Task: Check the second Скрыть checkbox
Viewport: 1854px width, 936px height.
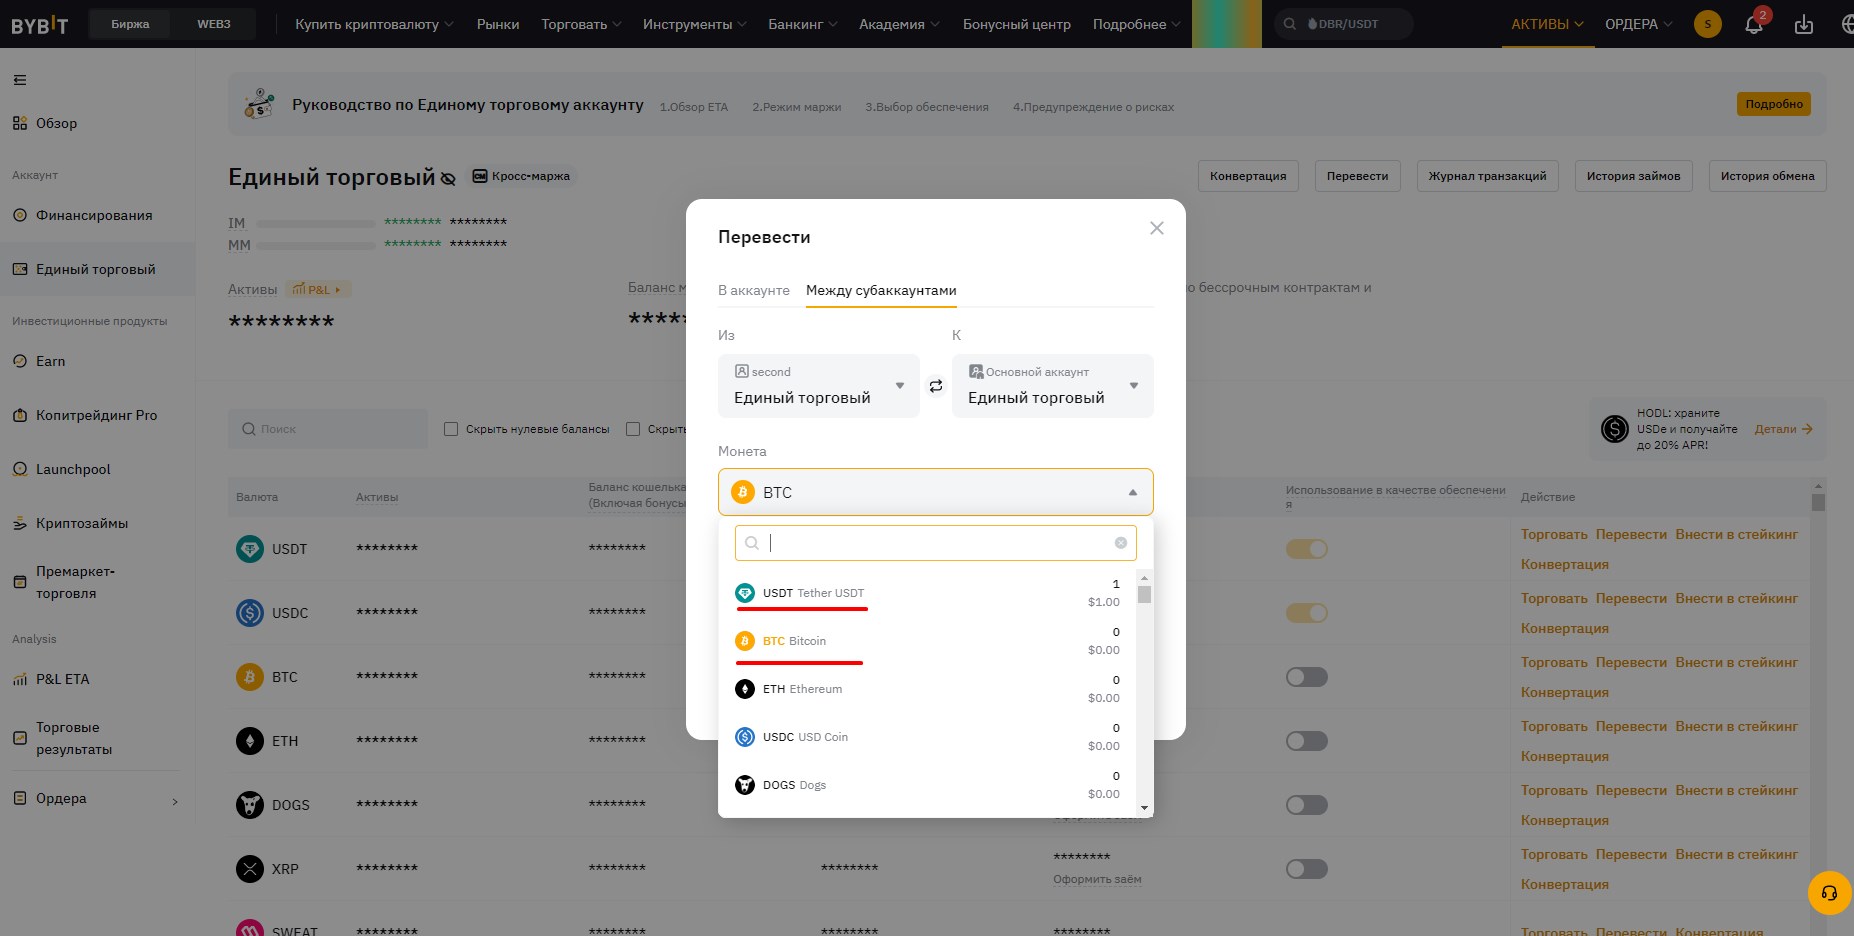Action: (633, 429)
